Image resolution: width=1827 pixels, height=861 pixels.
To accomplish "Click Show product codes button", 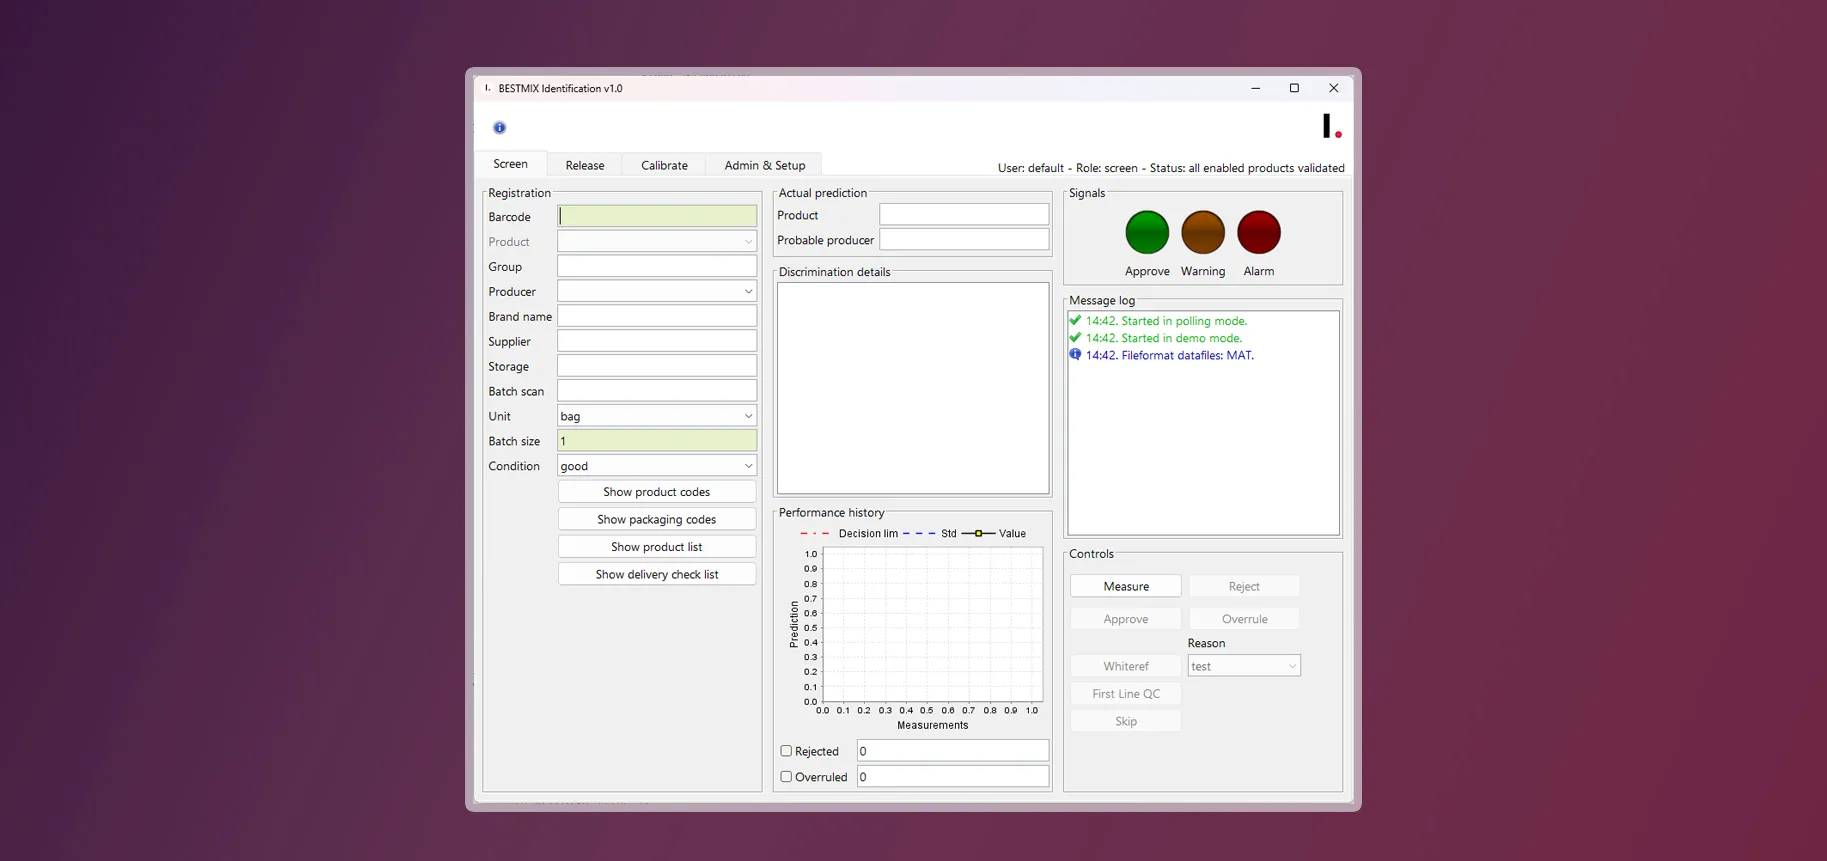I will click(x=657, y=492).
